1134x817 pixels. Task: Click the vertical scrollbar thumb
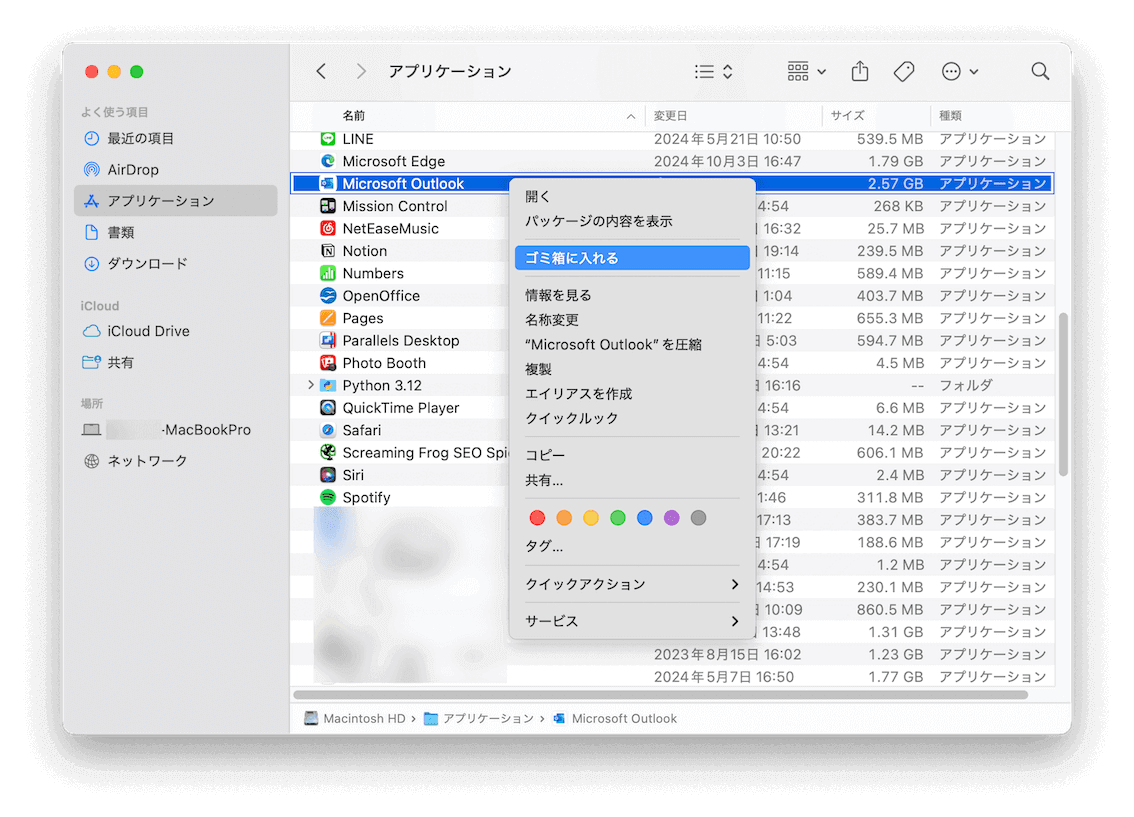pos(1063,394)
